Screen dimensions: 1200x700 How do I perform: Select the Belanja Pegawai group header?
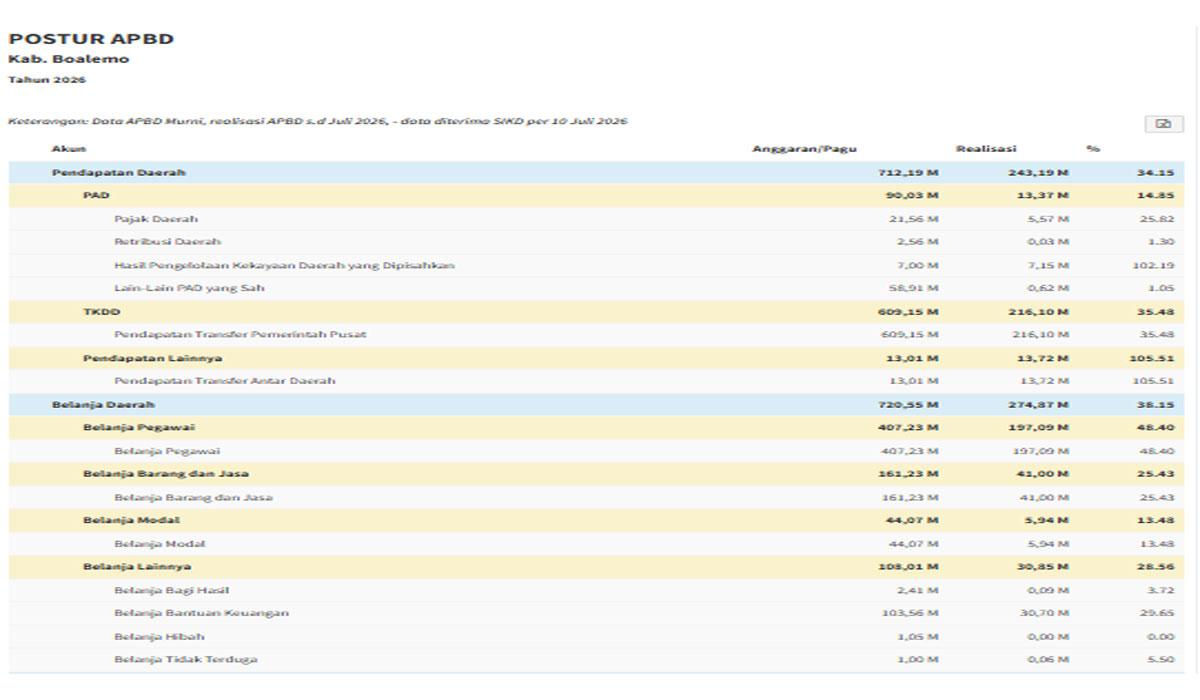point(596,428)
